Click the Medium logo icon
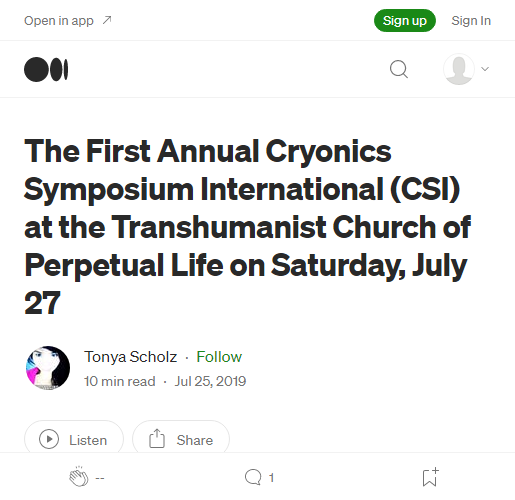The height and width of the screenshot is (500, 515). (46, 69)
